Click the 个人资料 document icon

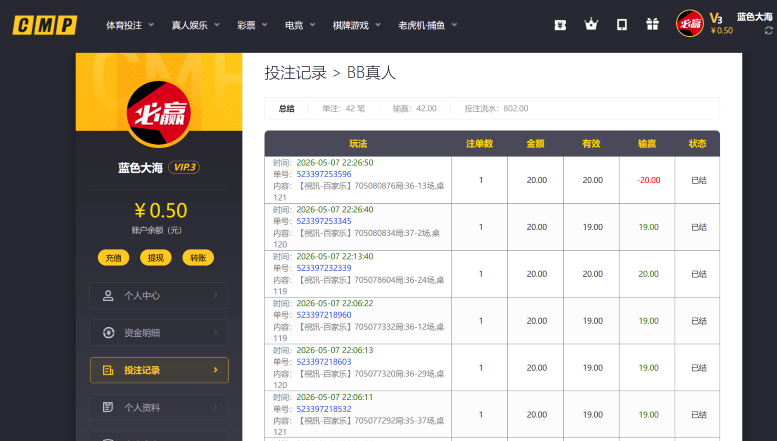point(108,407)
